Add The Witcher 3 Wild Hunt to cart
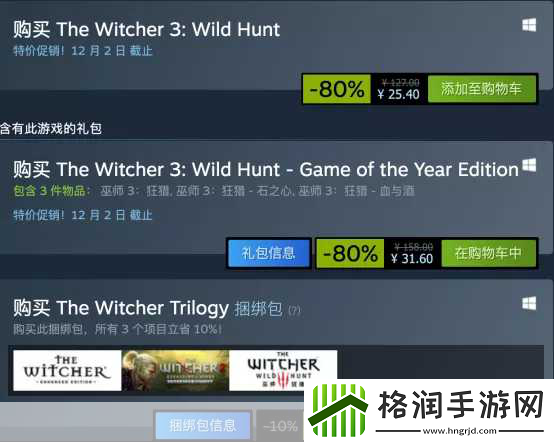Screen dimensions: 554x442 pyautogui.click(x=481, y=88)
